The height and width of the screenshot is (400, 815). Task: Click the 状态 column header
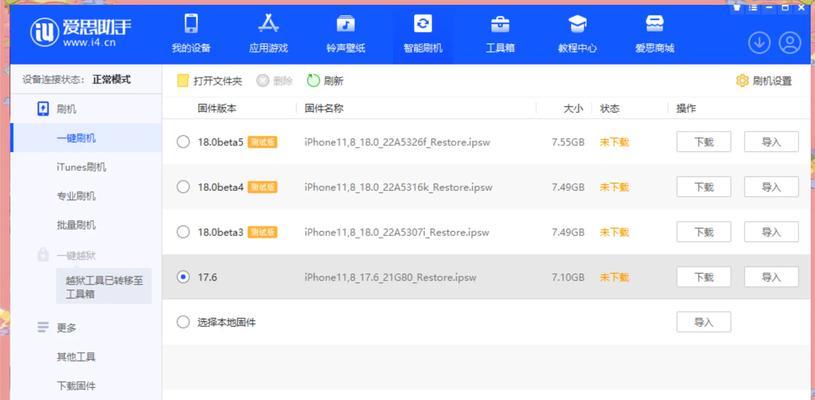pos(610,109)
